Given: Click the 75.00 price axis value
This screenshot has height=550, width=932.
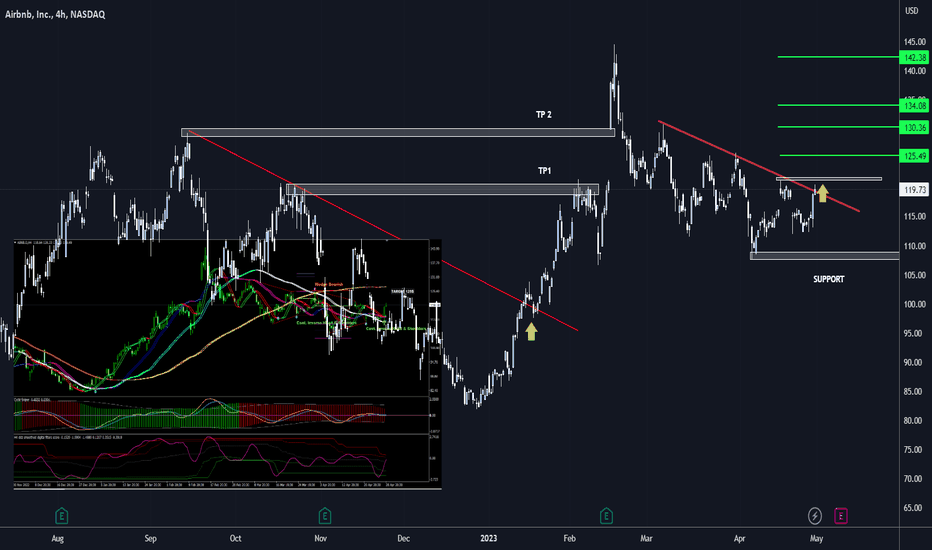Looking at the screenshot, I should (x=915, y=450).
